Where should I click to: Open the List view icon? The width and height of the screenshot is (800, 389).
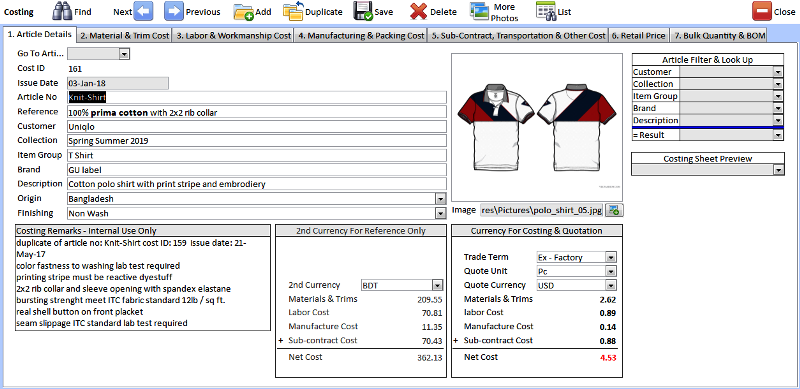point(546,11)
